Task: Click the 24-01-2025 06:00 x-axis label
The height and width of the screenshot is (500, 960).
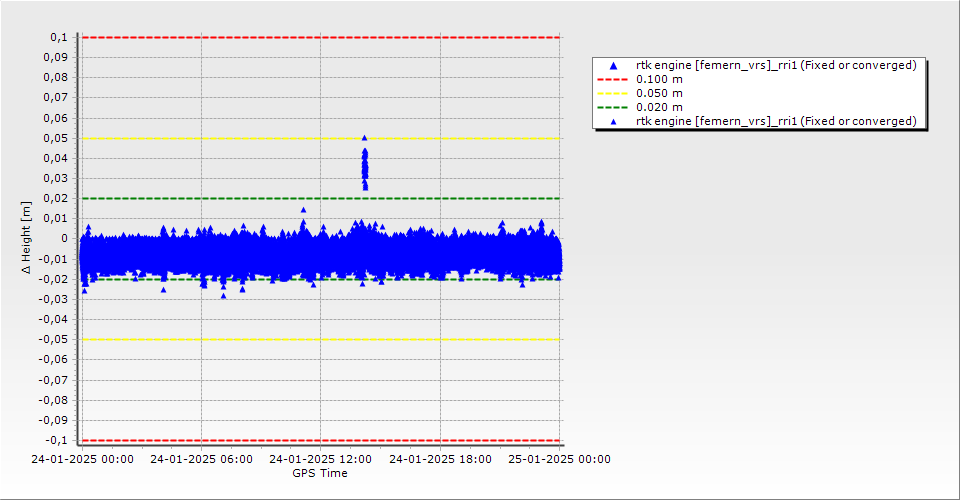Action: [201, 460]
